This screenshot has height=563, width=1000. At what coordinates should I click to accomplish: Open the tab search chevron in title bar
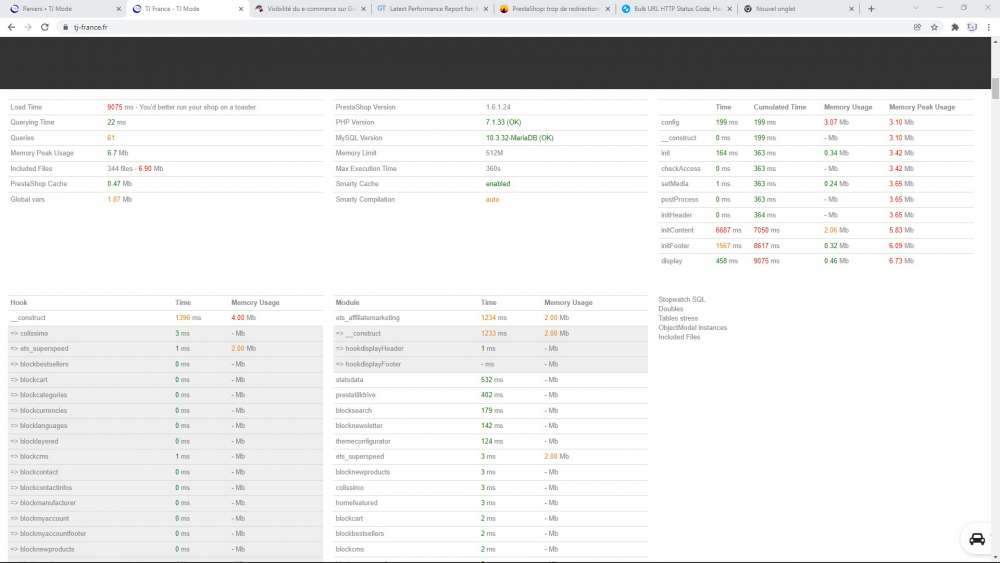pyautogui.click(x=916, y=8)
